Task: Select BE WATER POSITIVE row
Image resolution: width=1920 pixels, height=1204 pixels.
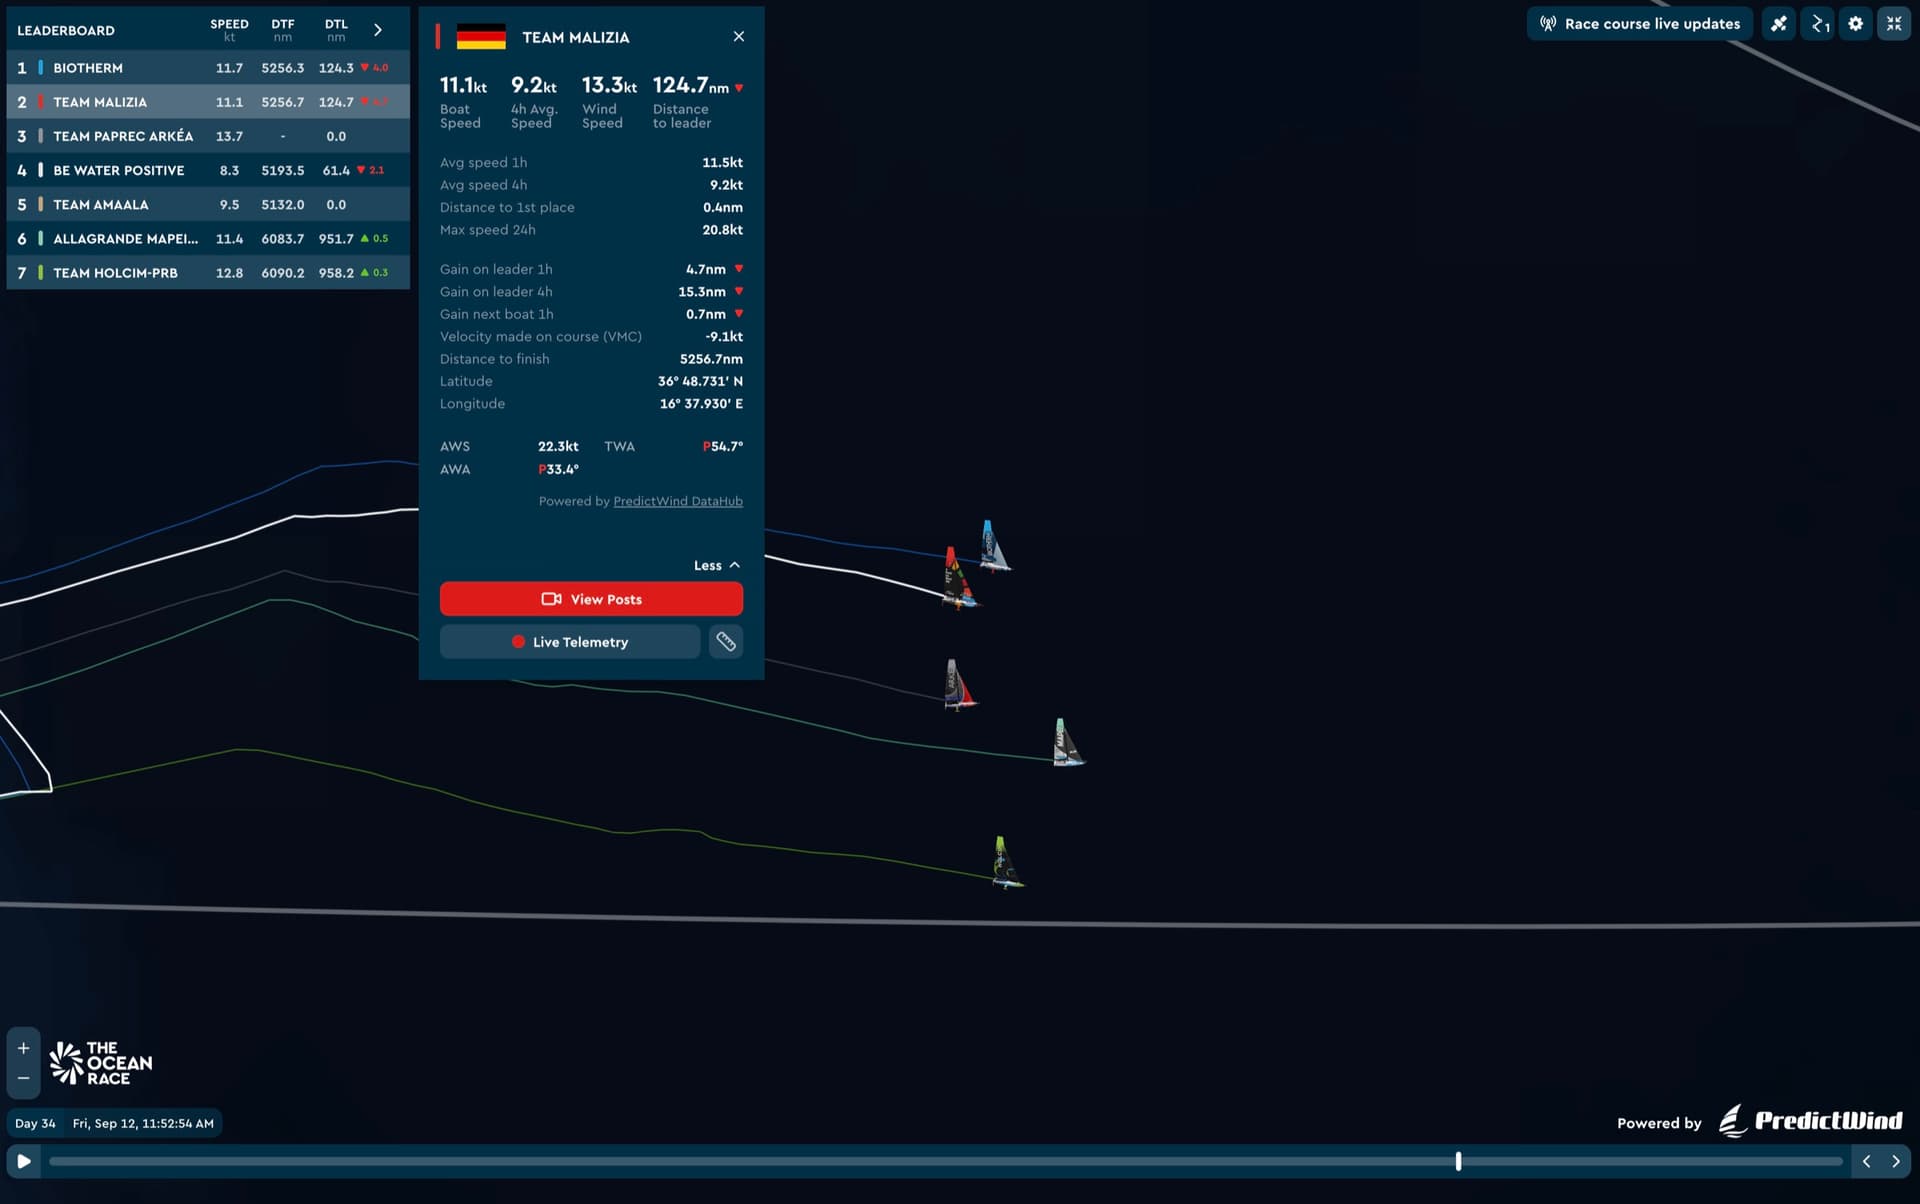Action: coord(208,170)
